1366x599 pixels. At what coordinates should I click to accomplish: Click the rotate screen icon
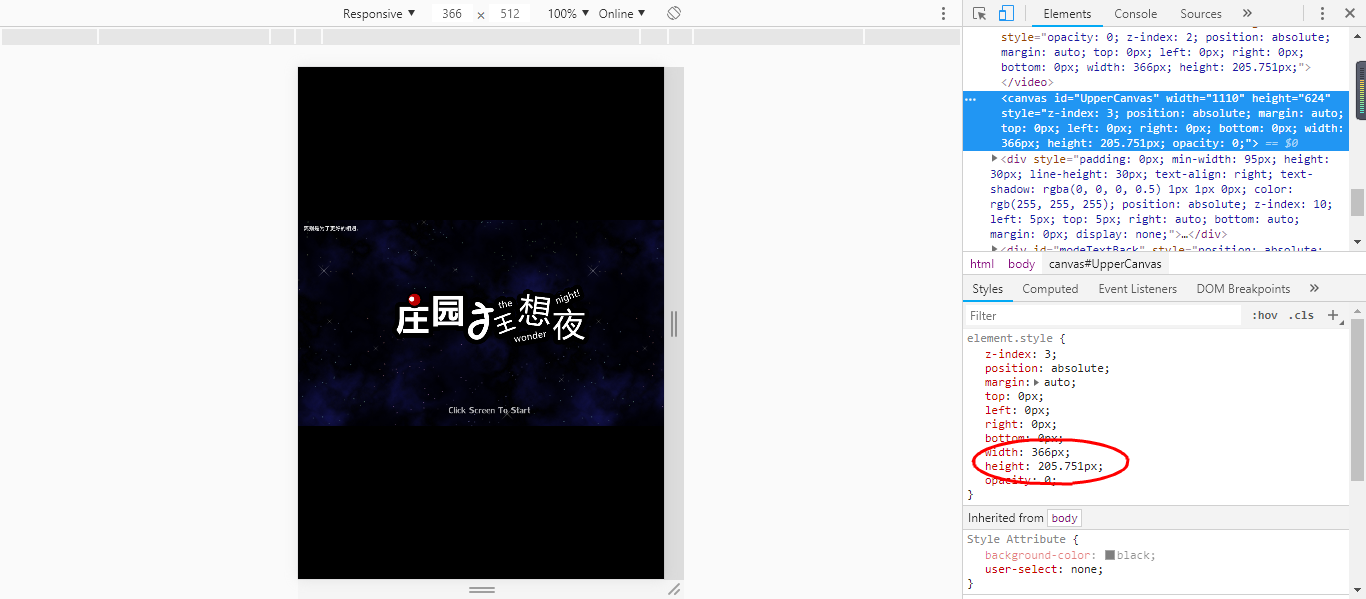(674, 14)
